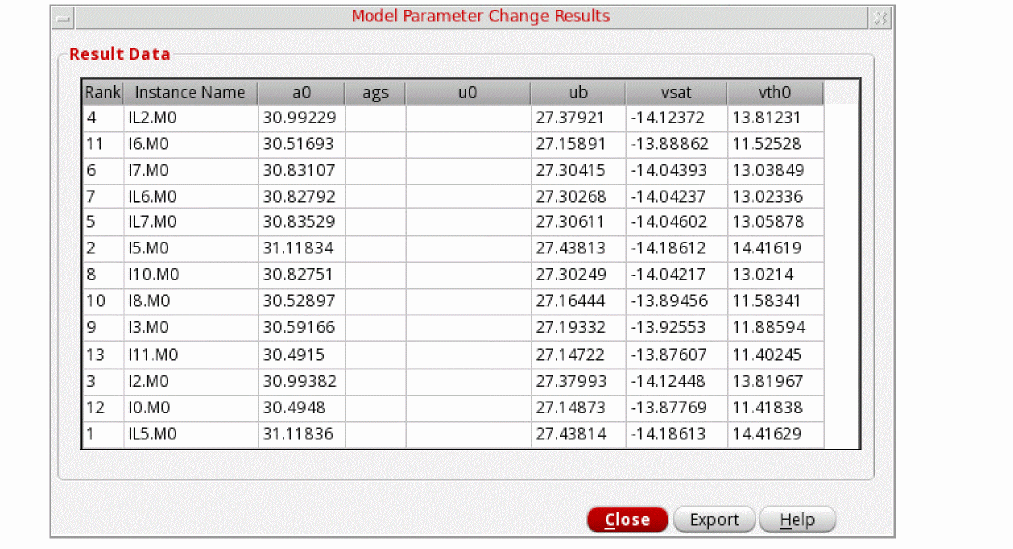1013x549 pixels.
Task: Select instance IL7.M0 cell
Action: pyautogui.click(x=191, y=222)
